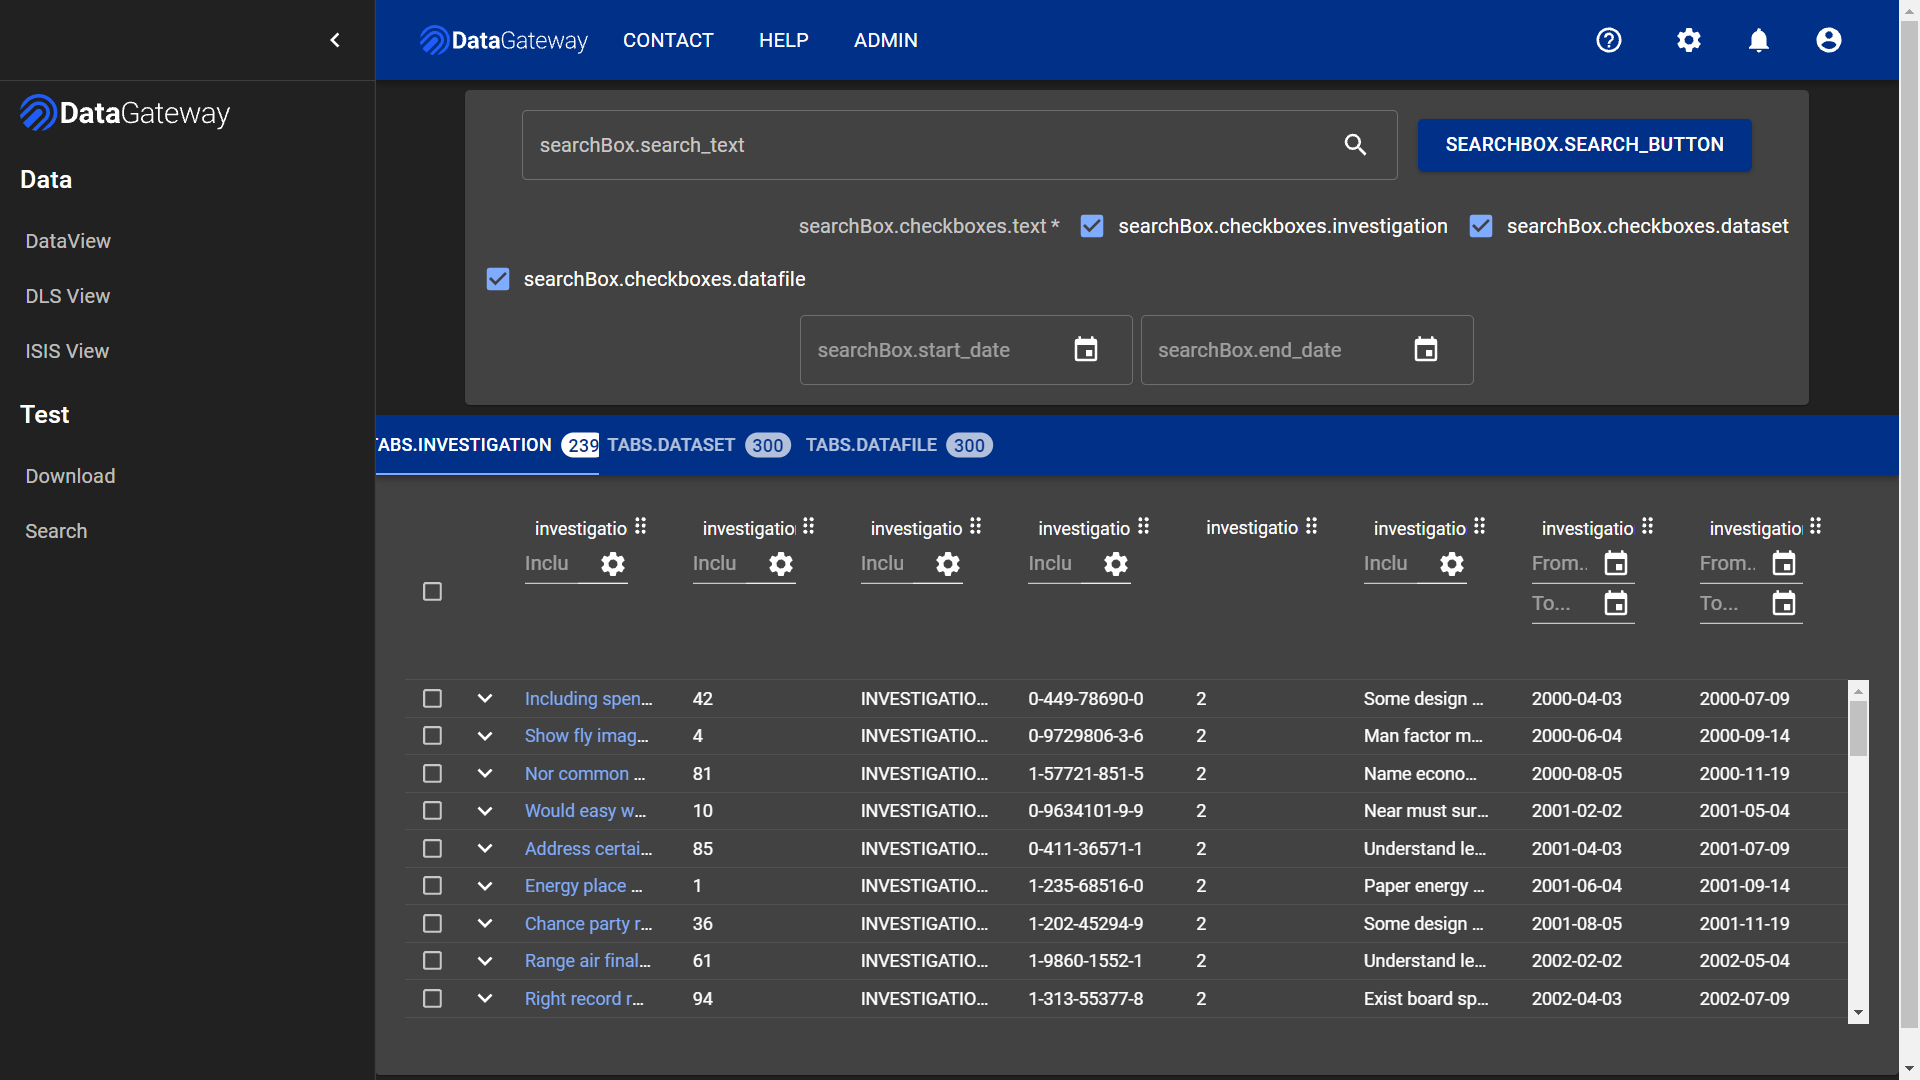This screenshot has height=1080, width=1920.
Task: Open the account profile icon
Action: tap(1828, 40)
